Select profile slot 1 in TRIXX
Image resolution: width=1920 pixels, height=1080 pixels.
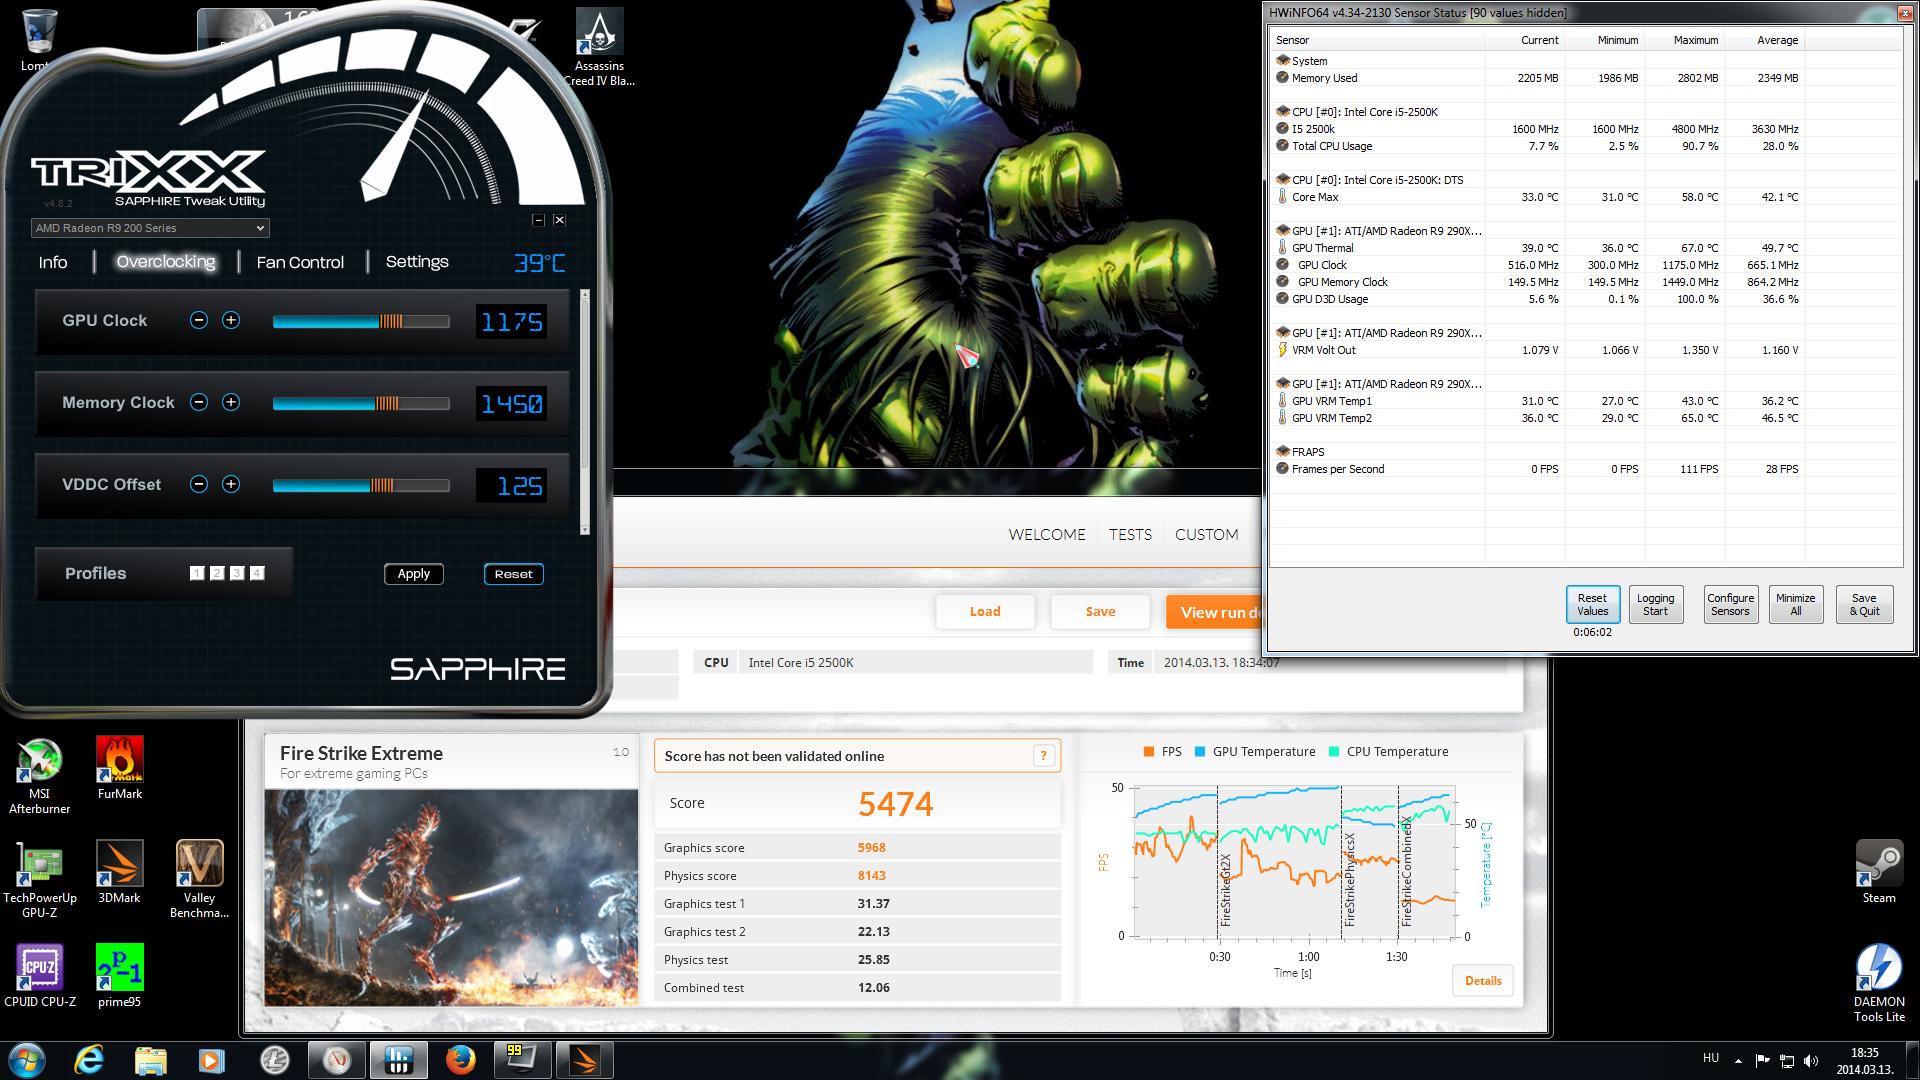point(197,573)
